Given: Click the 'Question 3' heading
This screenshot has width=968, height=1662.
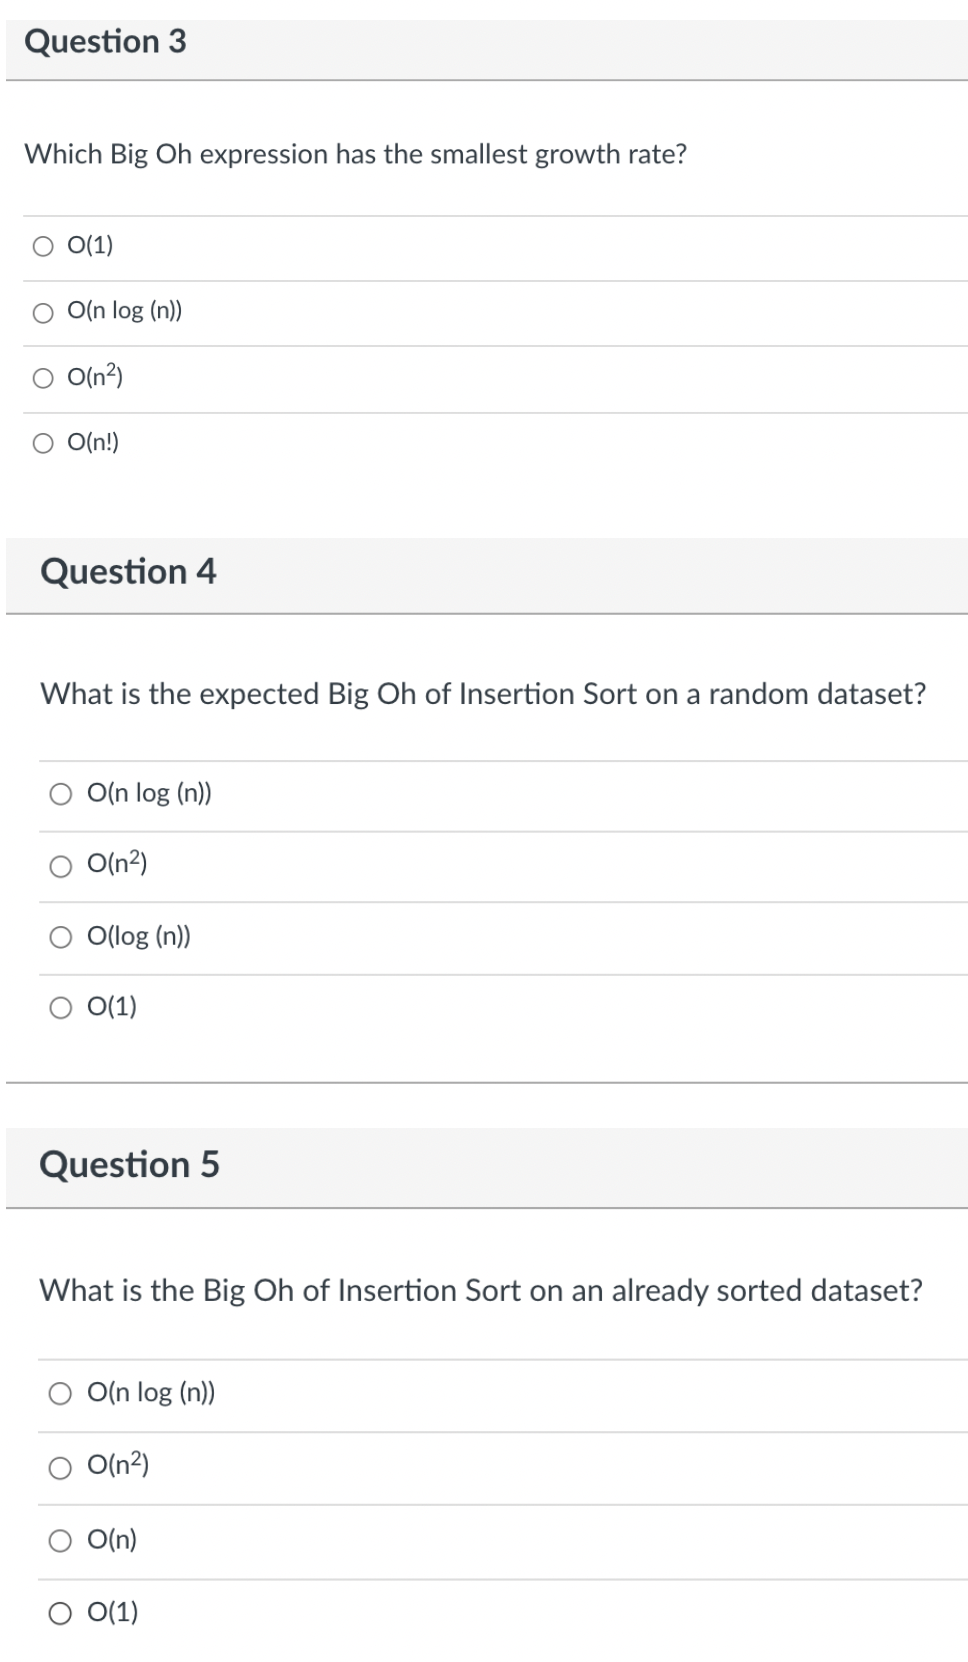Looking at the screenshot, I should [105, 42].
